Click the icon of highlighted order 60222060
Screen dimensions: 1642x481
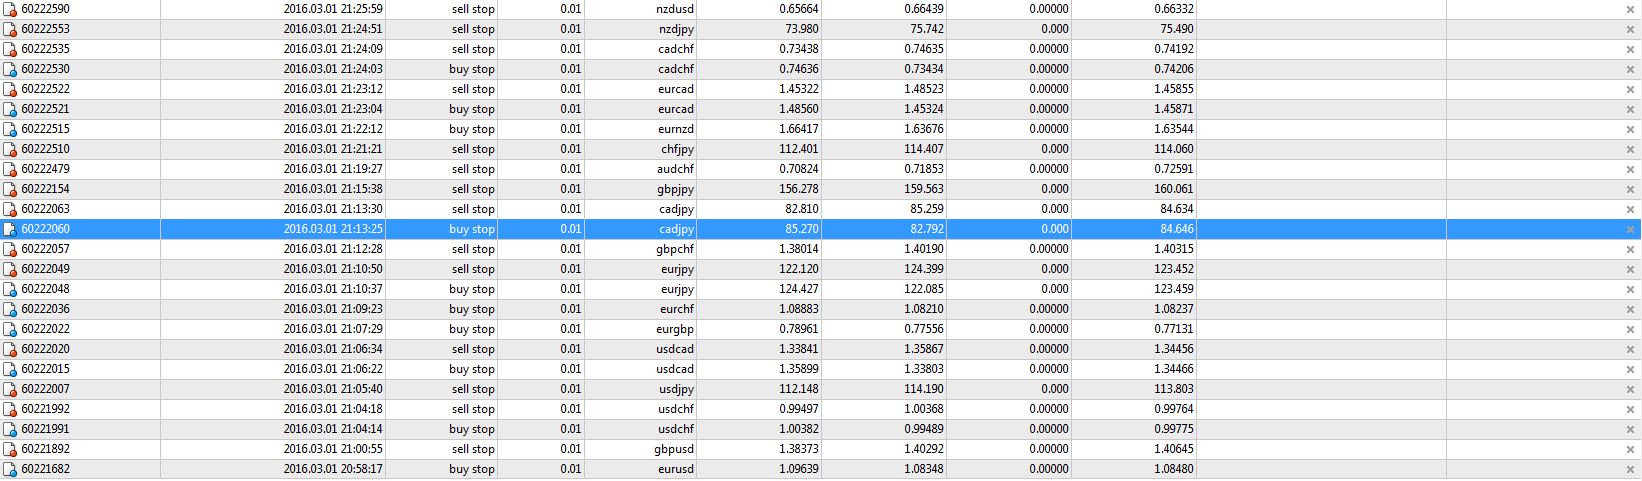(x=10, y=229)
